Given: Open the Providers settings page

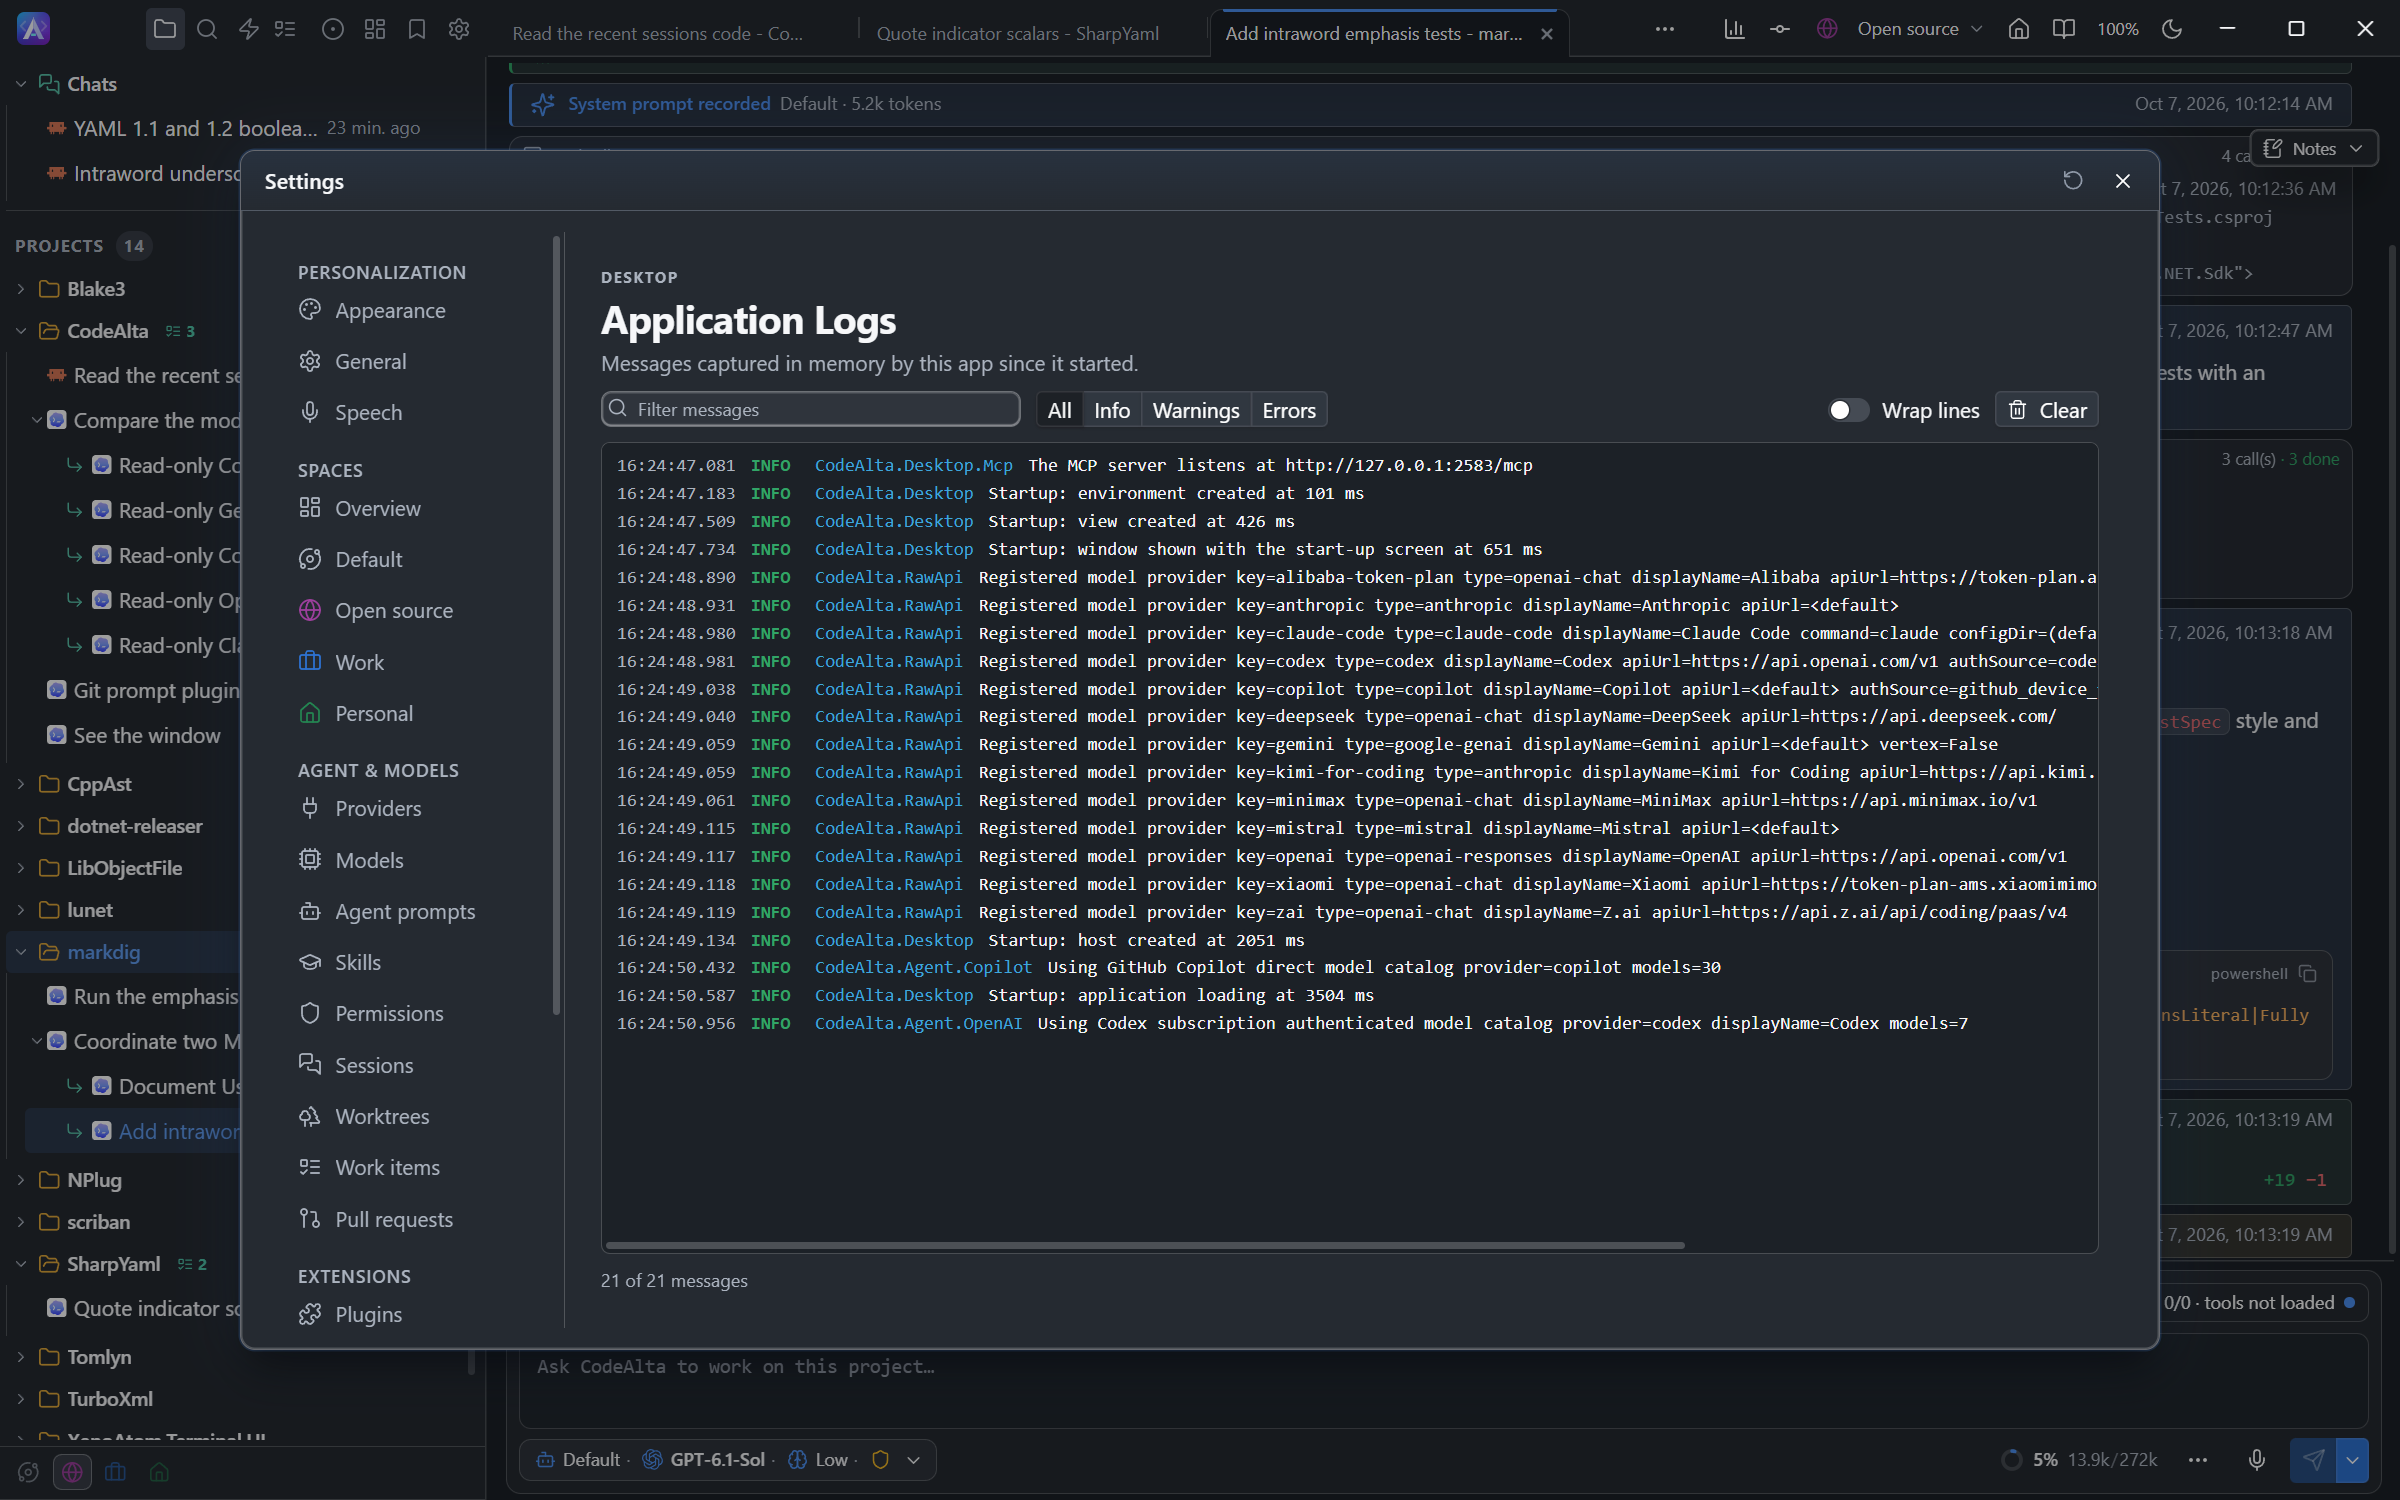Looking at the screenshot, I should (x=378, y=809).
